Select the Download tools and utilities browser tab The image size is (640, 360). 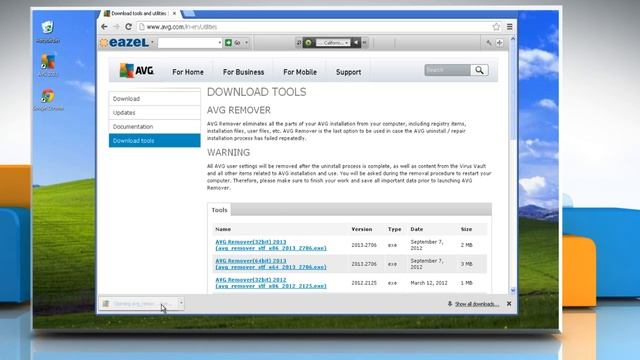(x=140, y=13)
